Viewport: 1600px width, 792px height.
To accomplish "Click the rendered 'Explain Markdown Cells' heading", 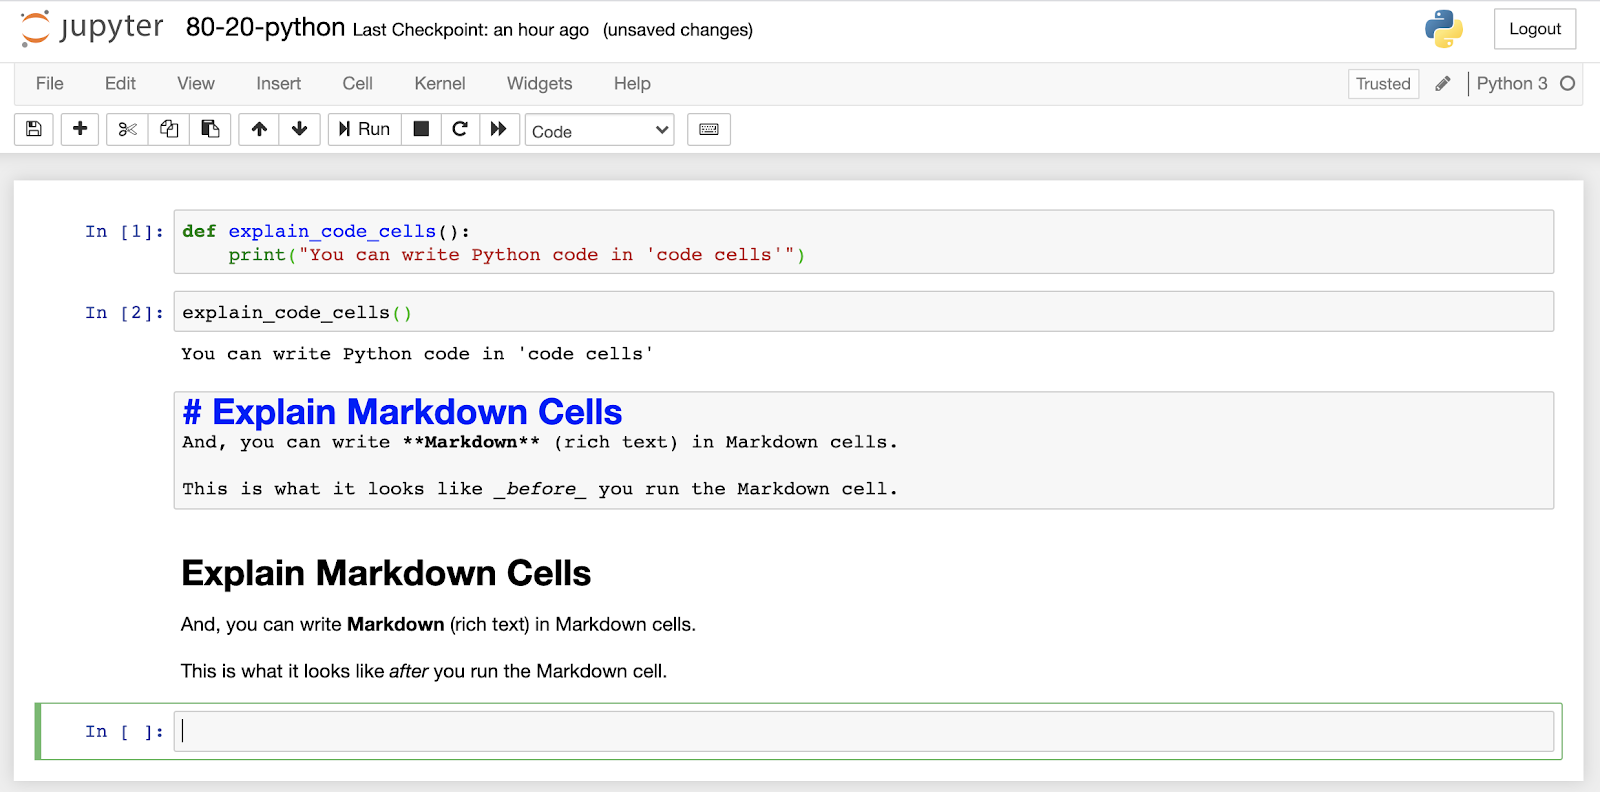I will click(x=386, y=573).
